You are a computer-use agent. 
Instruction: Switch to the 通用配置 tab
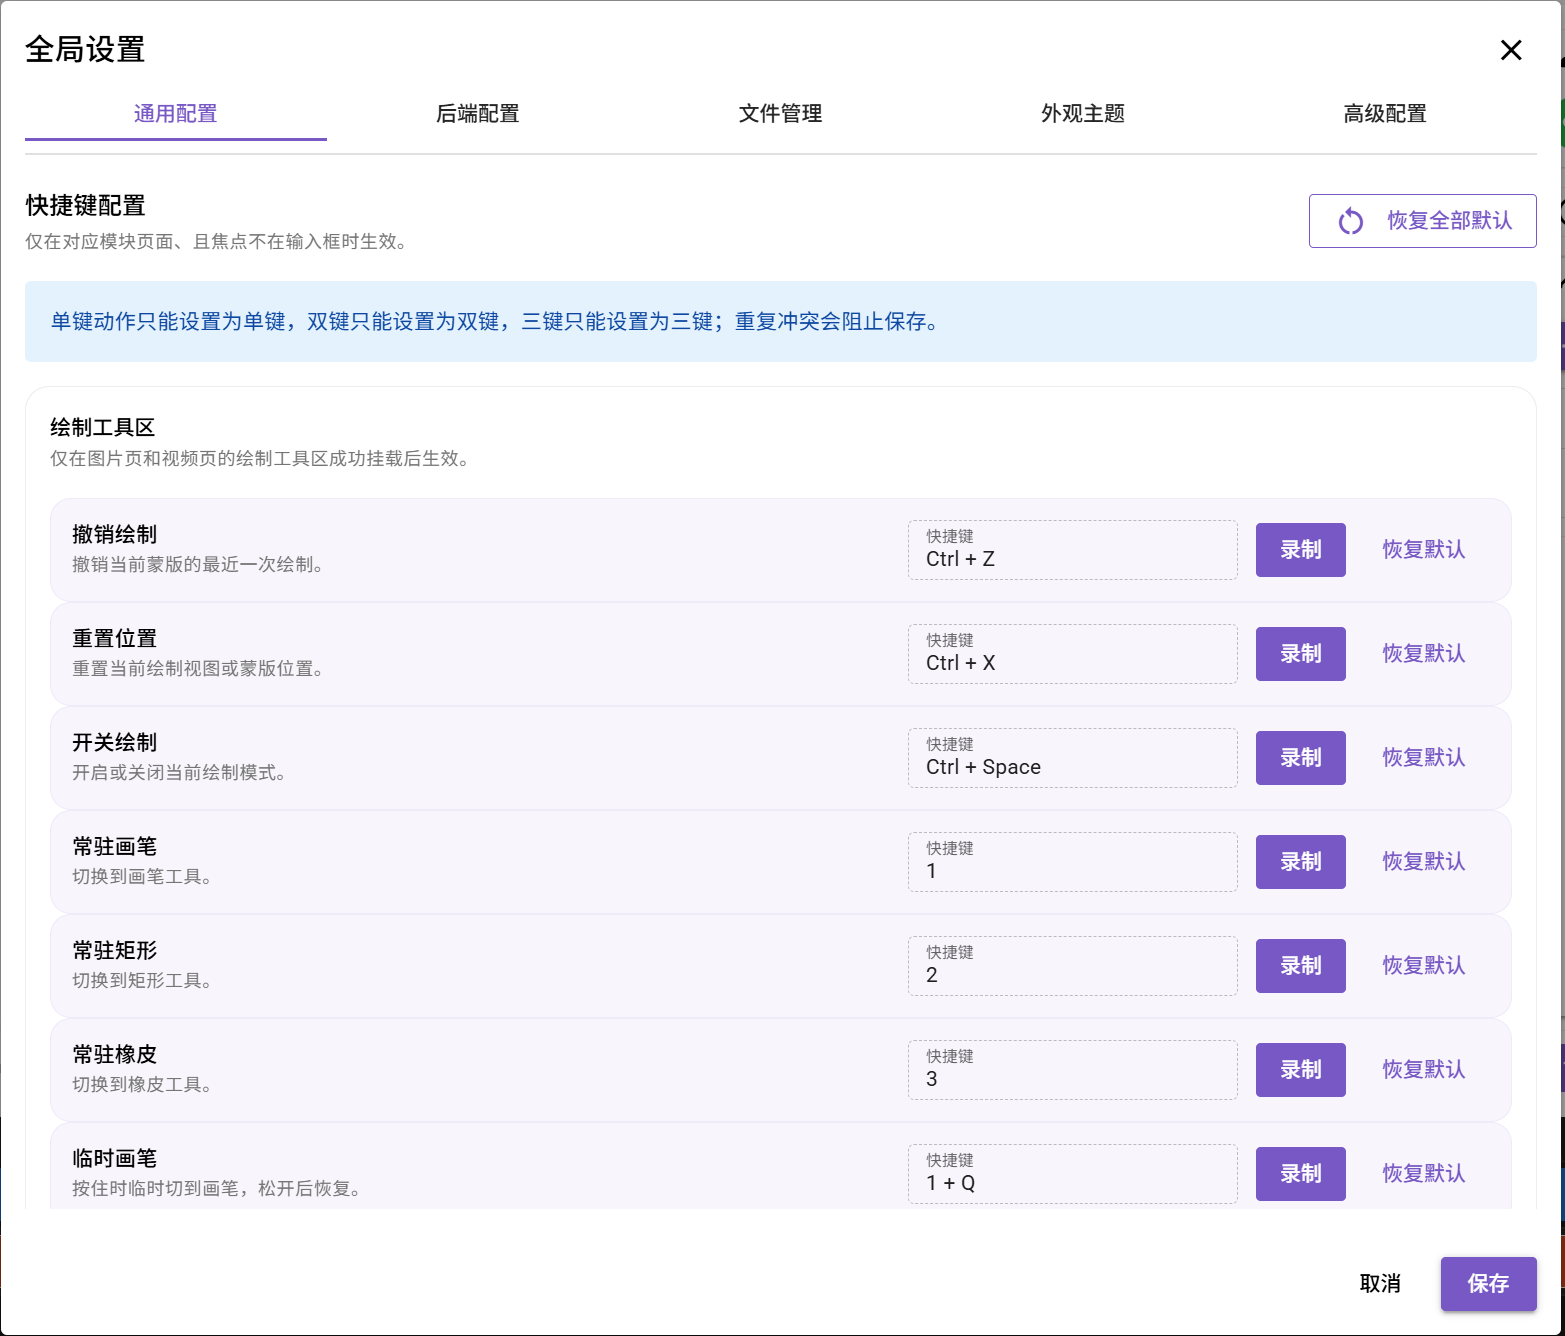click(176, 114)
